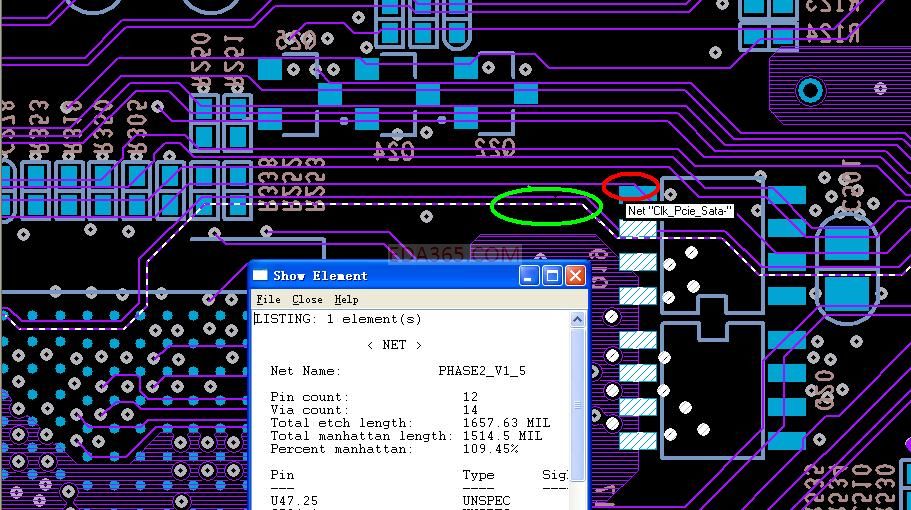911x510 pixels.
Task: Select the 1514.5 MIL manhattan length value
Action: [x=502, y=436]
